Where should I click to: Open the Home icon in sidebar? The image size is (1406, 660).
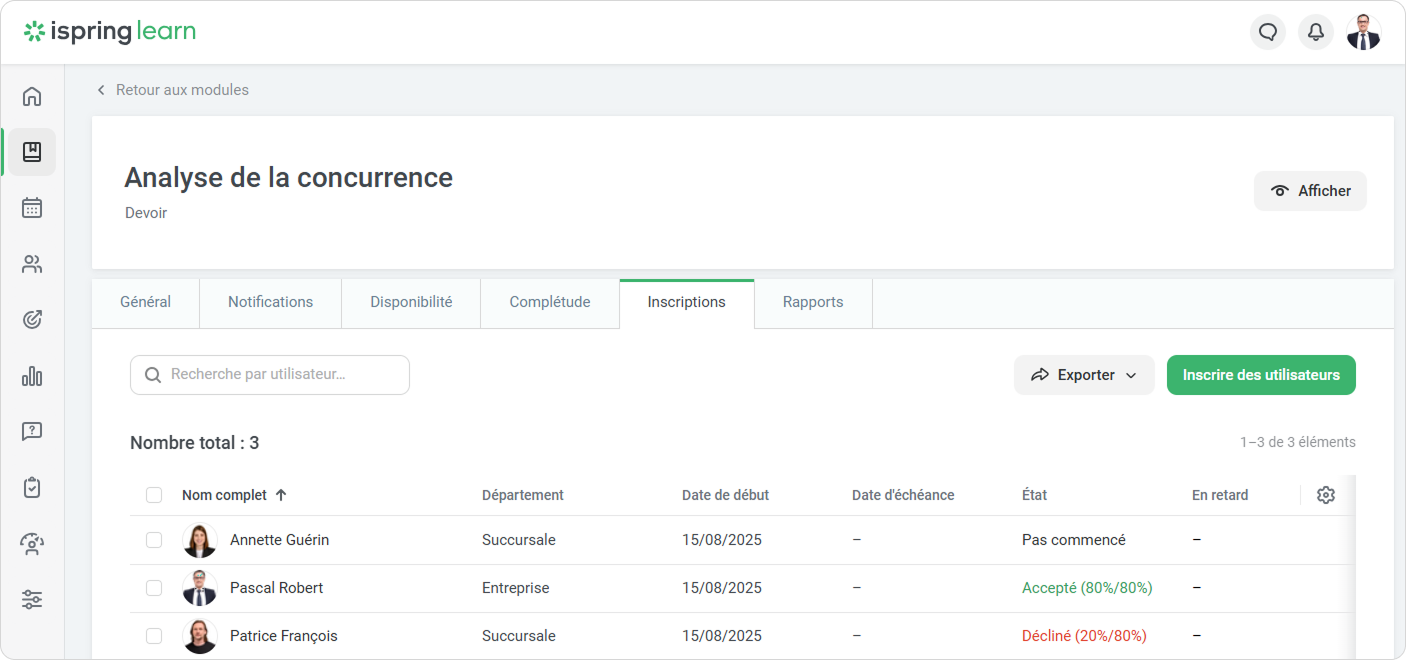point(32,97)
